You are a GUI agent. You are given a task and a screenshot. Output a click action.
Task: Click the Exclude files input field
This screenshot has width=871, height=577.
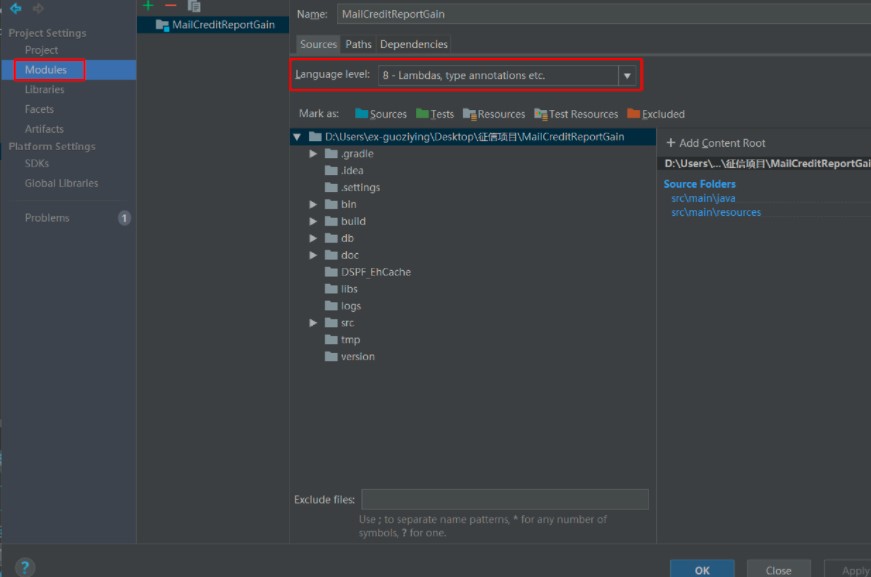(504, 499)
